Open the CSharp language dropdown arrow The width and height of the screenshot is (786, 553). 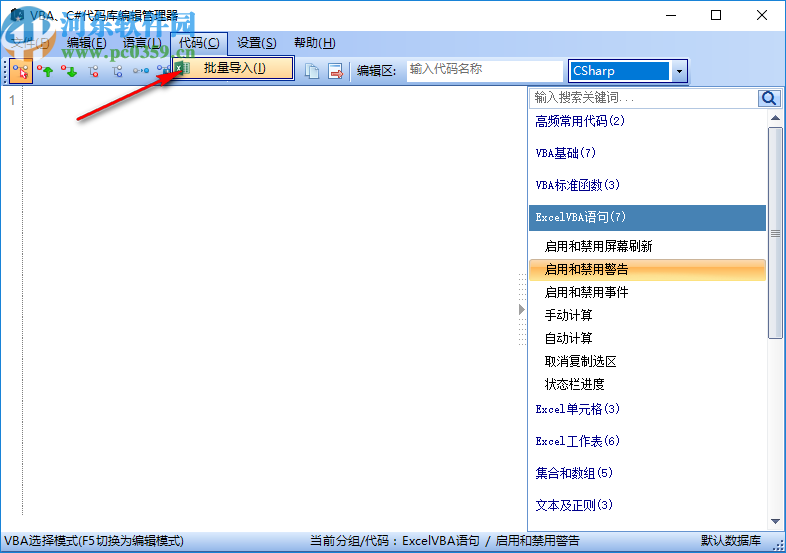click(679, 71)
